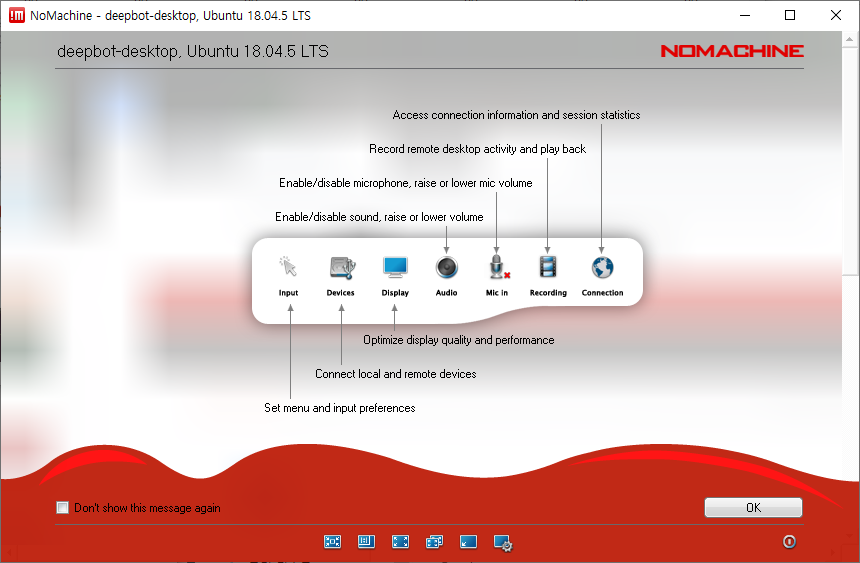Click the NoMachine logo in the header
The width and height of the screenshot is (860, 563).
coord(732,51)
